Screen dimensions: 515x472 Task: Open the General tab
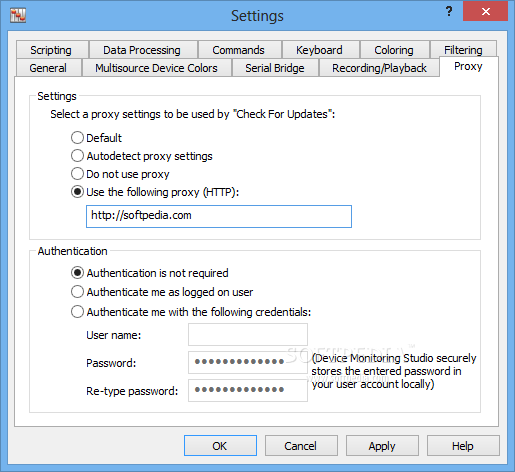coord(48,68)
